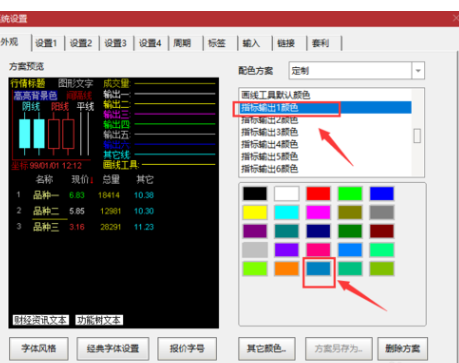Select 指标输出3颜色 list item
The height and width of the screenshot is (363, 459).
point(325,132)
